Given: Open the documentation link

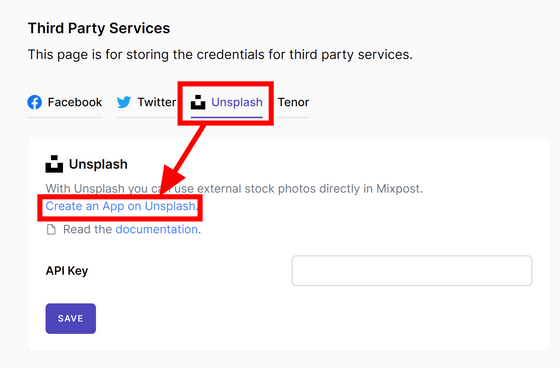Looking at the screenshot, I should (157, 229).
